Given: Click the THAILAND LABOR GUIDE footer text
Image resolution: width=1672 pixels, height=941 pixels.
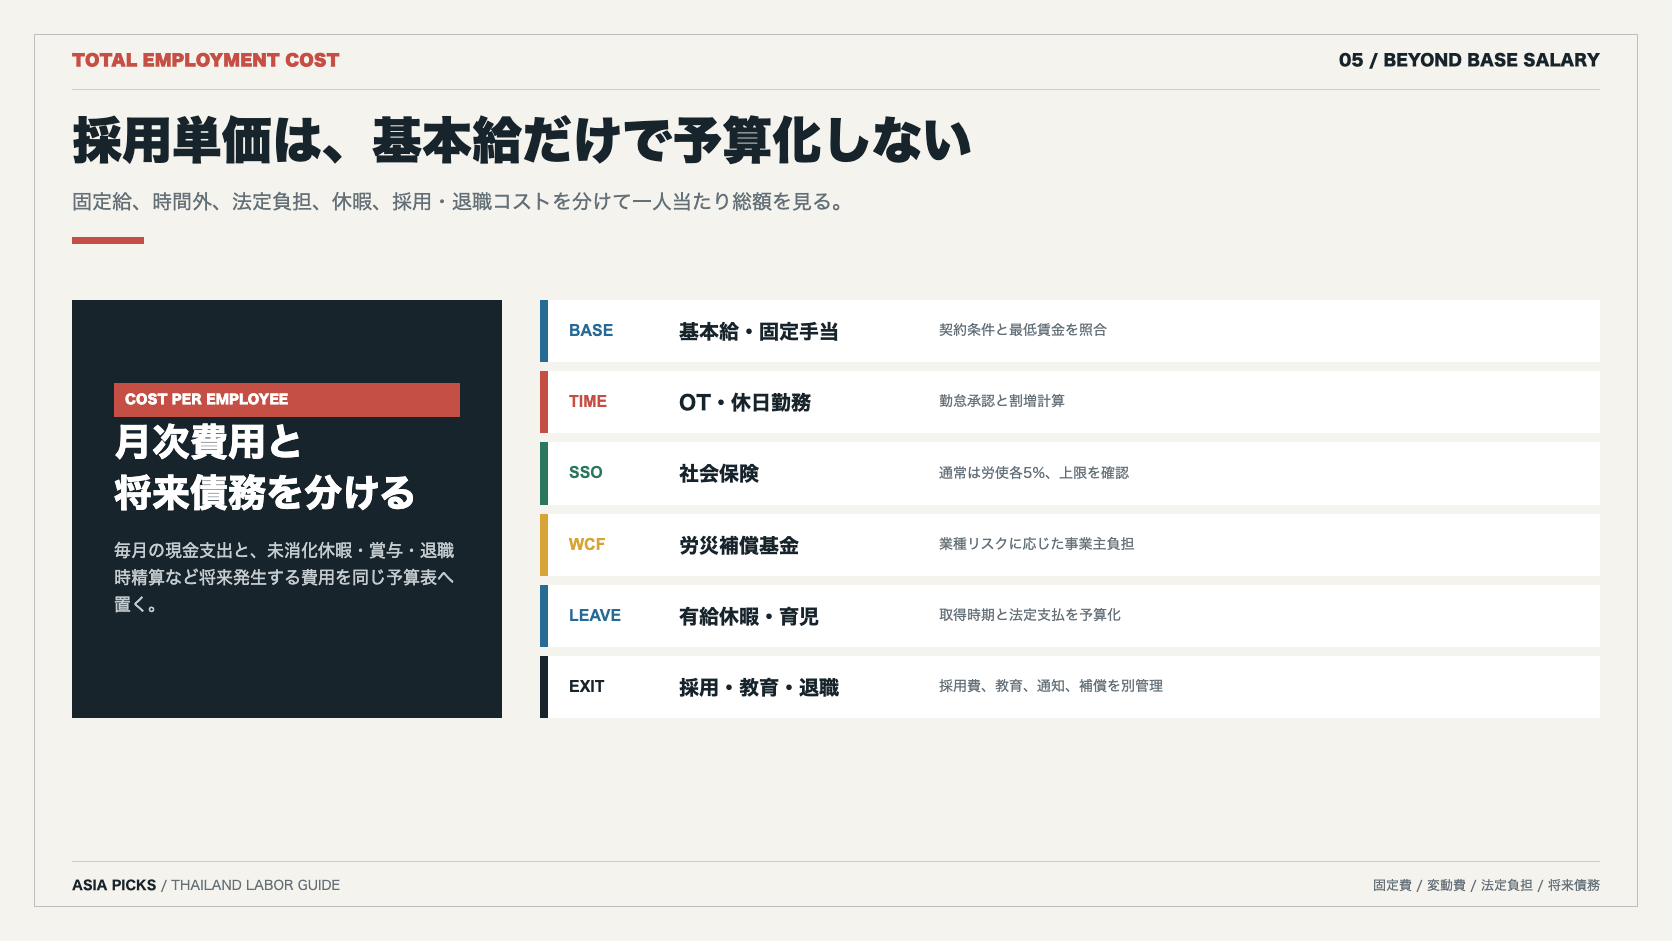Looking at the screenshot, I should tap(255, 885).
